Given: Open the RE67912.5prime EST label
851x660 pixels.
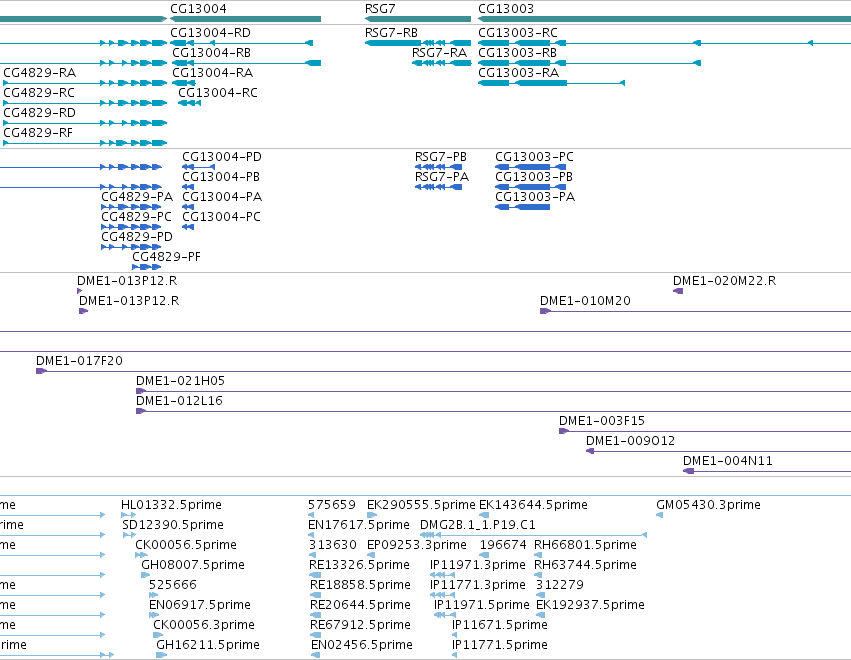Looking at the screenshot, I should [x=360, y=625].
